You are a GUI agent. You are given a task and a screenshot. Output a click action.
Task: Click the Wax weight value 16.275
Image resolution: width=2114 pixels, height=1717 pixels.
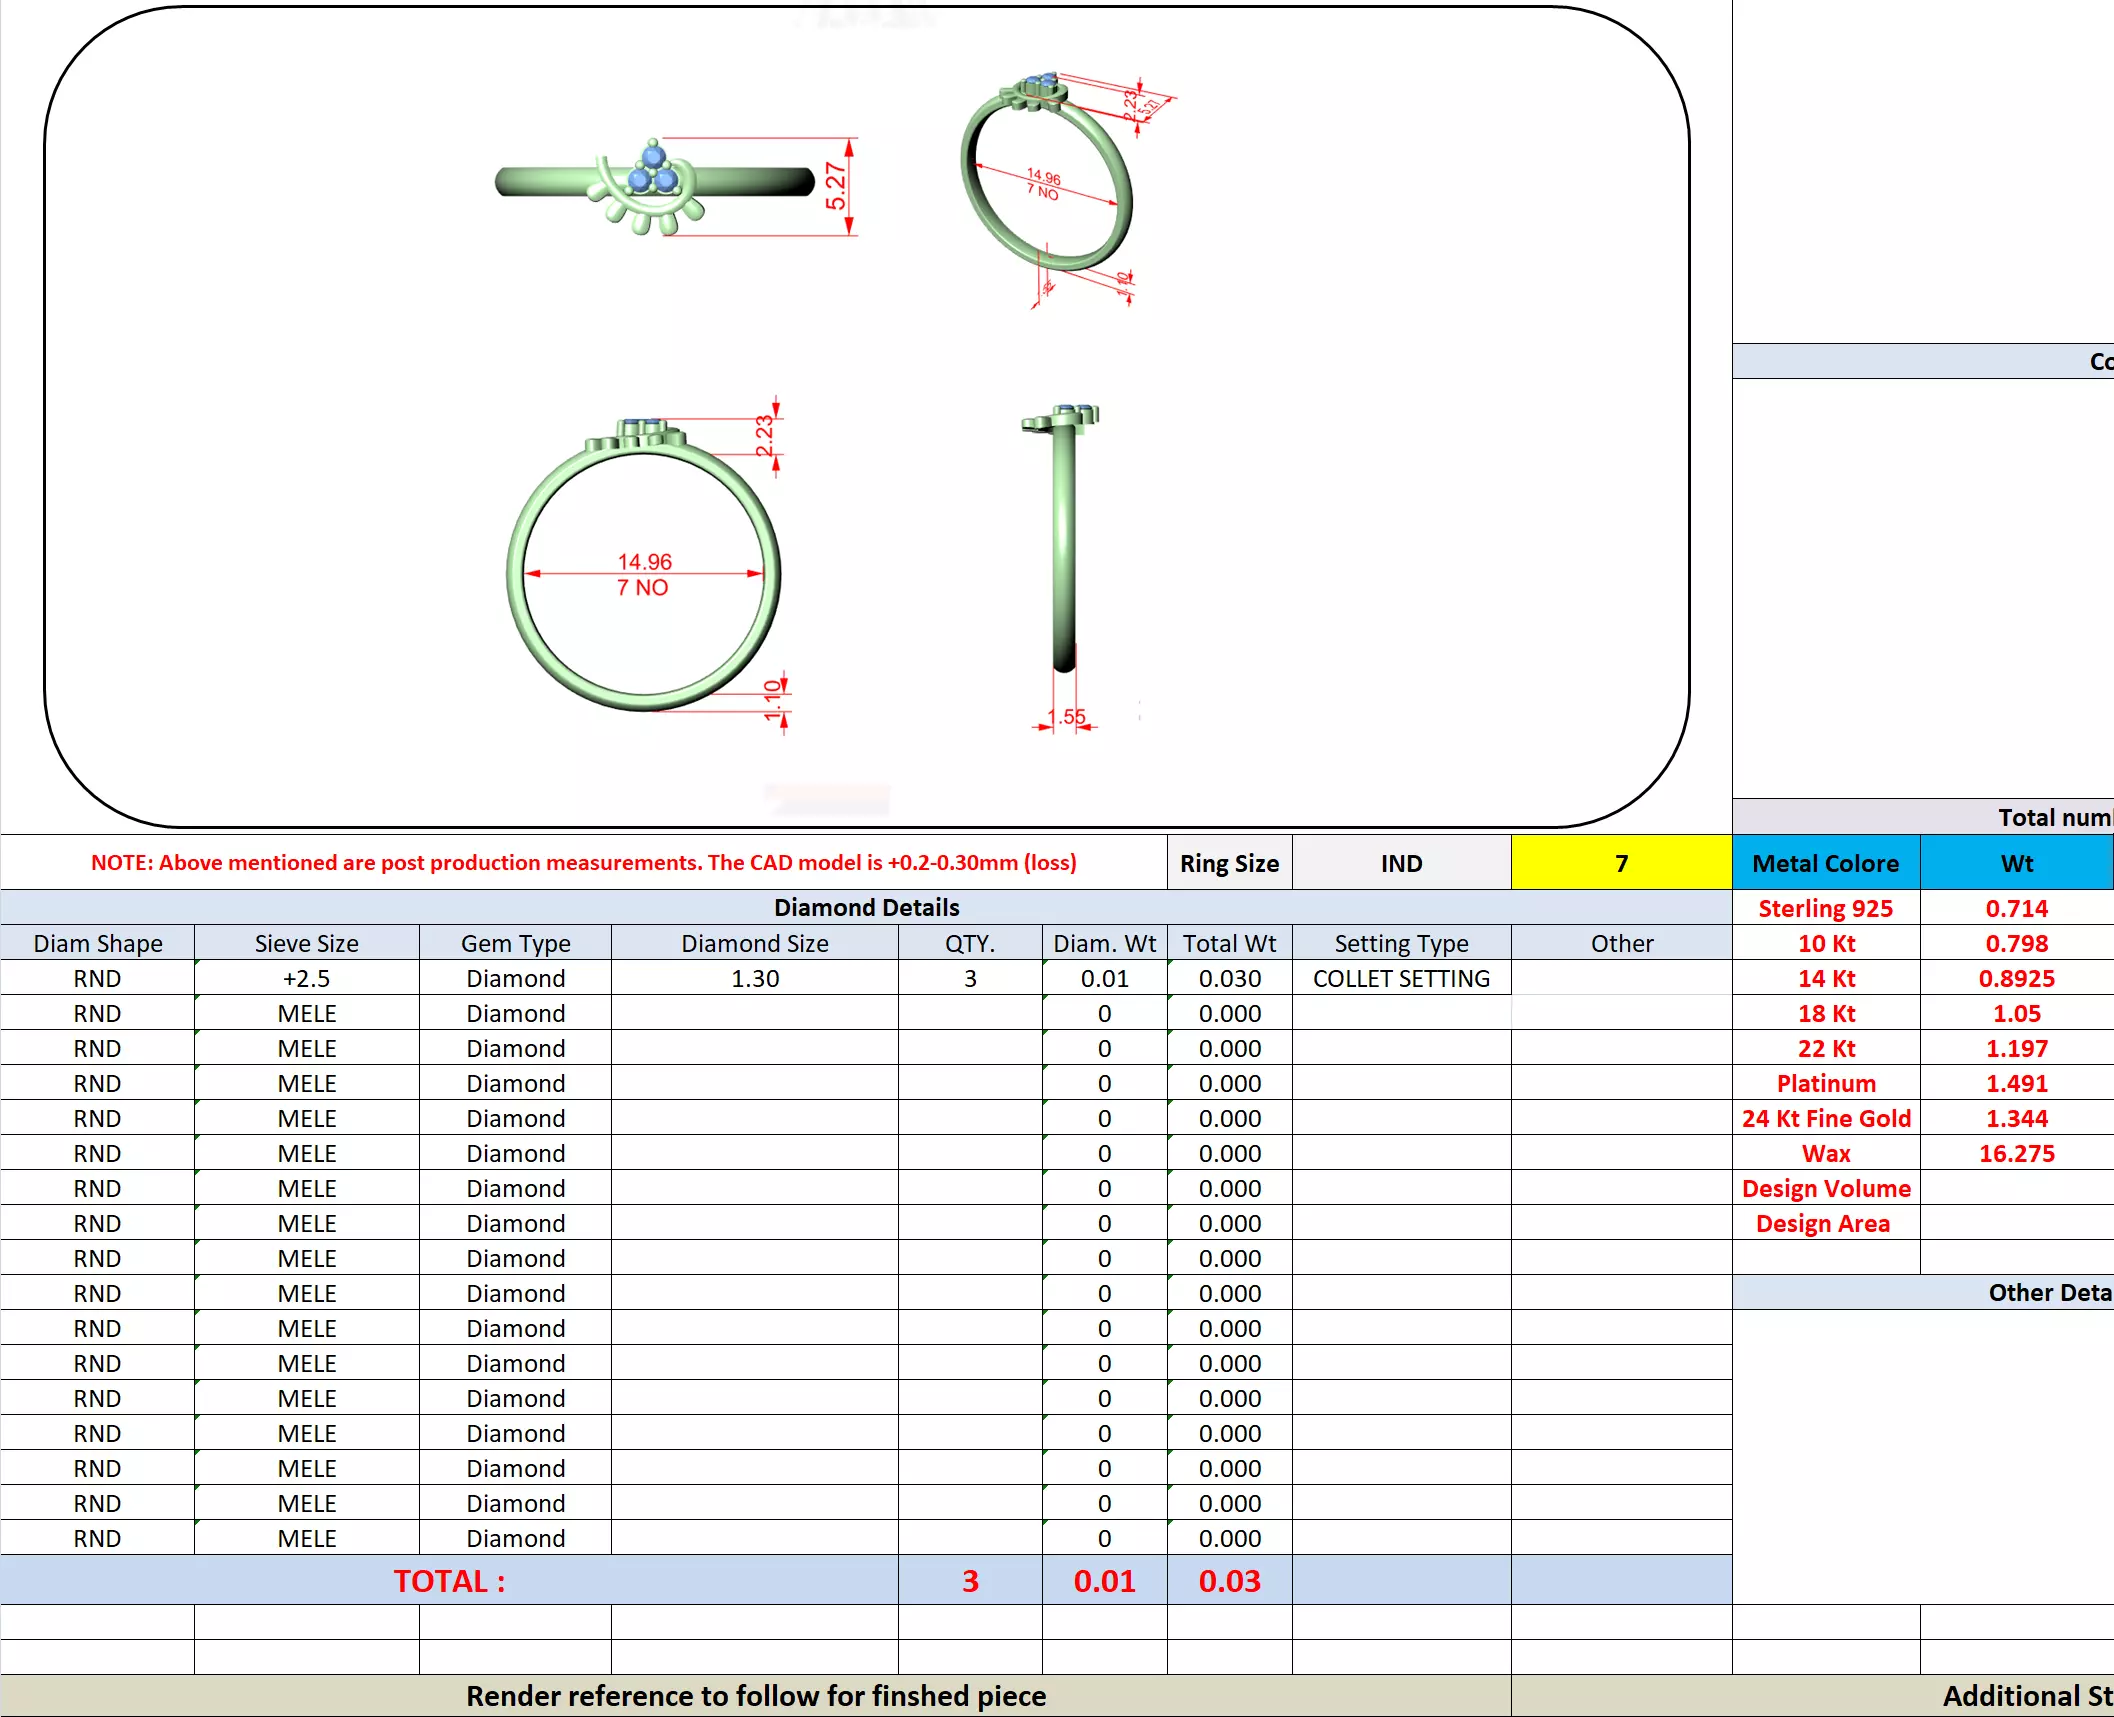coord(2016,1153)
